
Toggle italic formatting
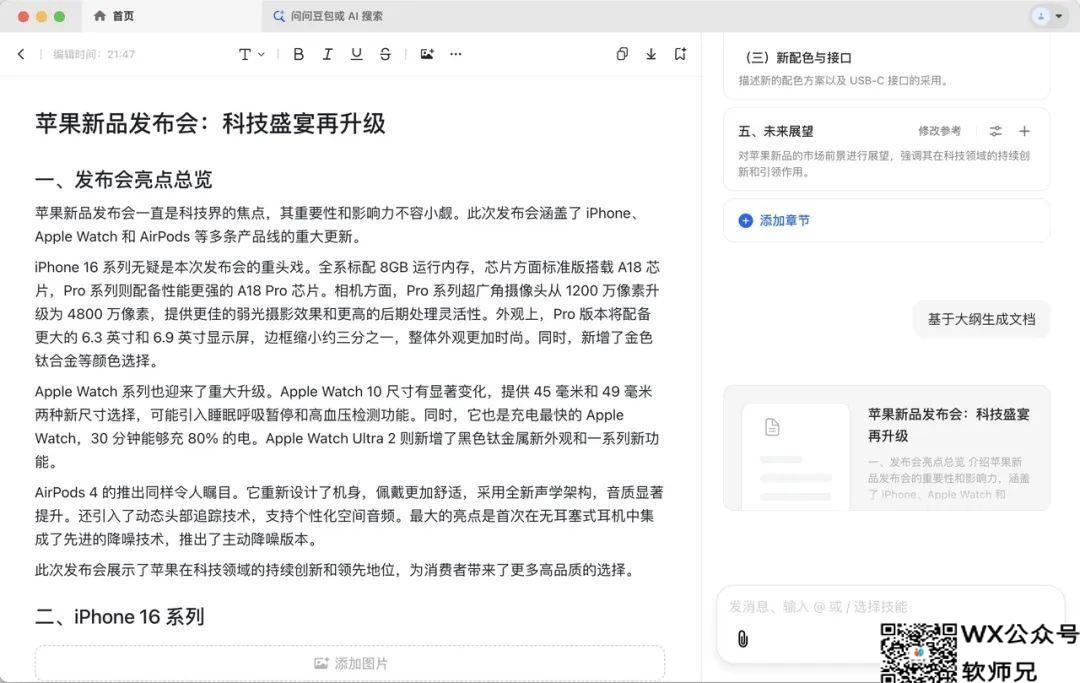[x=327, y=54]
